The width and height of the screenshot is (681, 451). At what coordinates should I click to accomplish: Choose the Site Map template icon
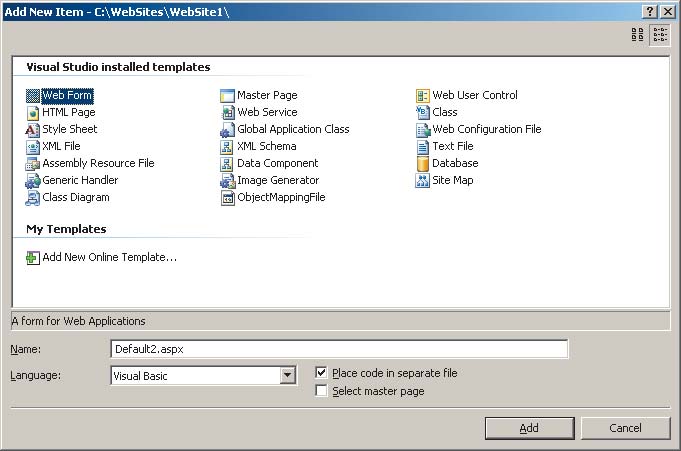423,180
